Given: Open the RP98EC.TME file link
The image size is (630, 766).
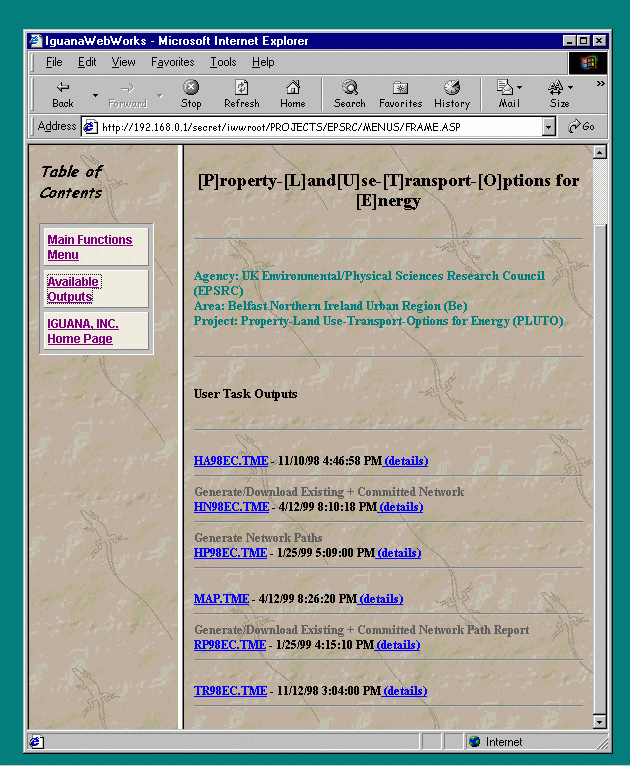Looking at the screenshot, I should (x=230, y=644).
